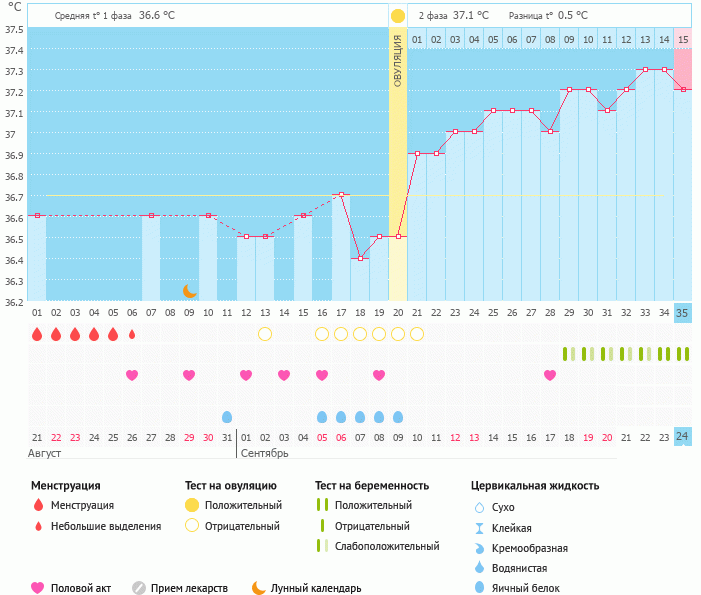Click the highlighted date 24 at bottom right
Screen dimensions: 701x595
point(682,436)
